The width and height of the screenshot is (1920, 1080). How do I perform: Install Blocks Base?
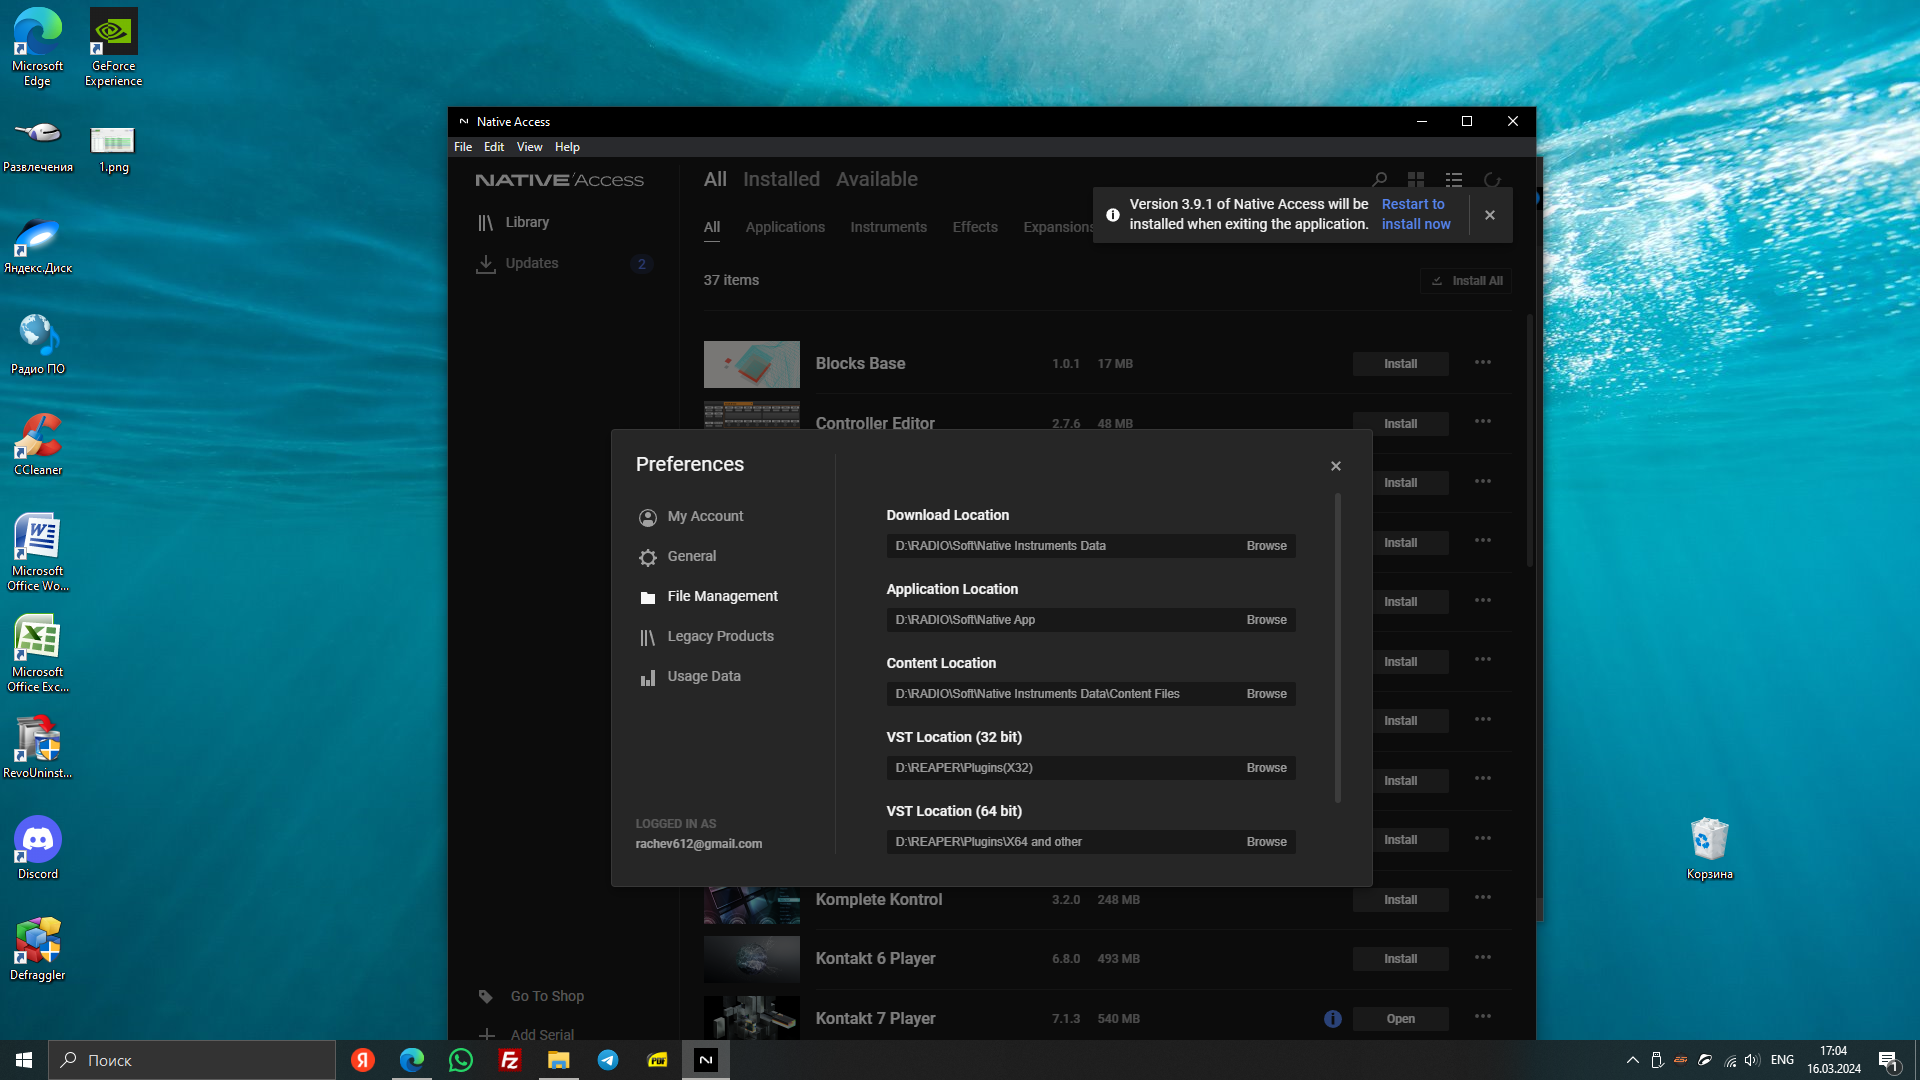pyautogui.click(x=1400, y=364)
